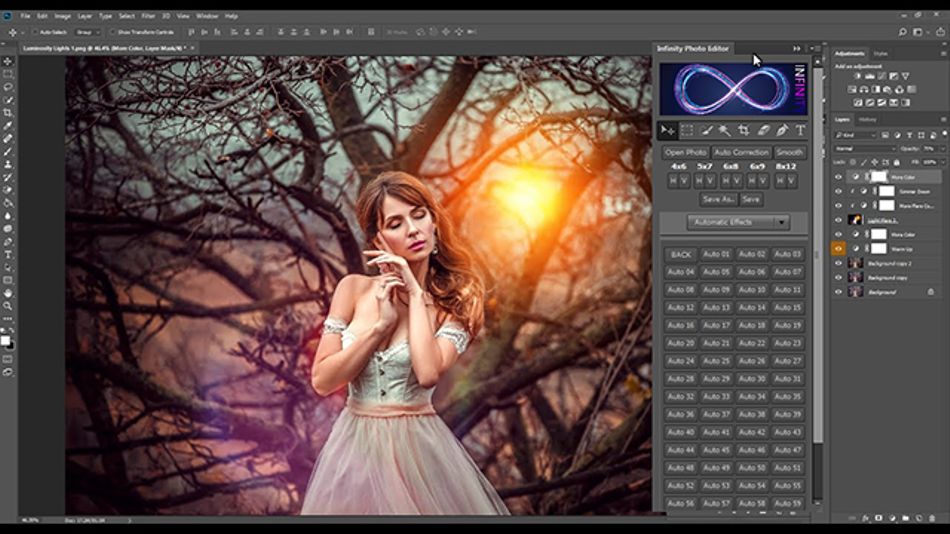
Task: Hide the Background layer
Action: (839, 291)
